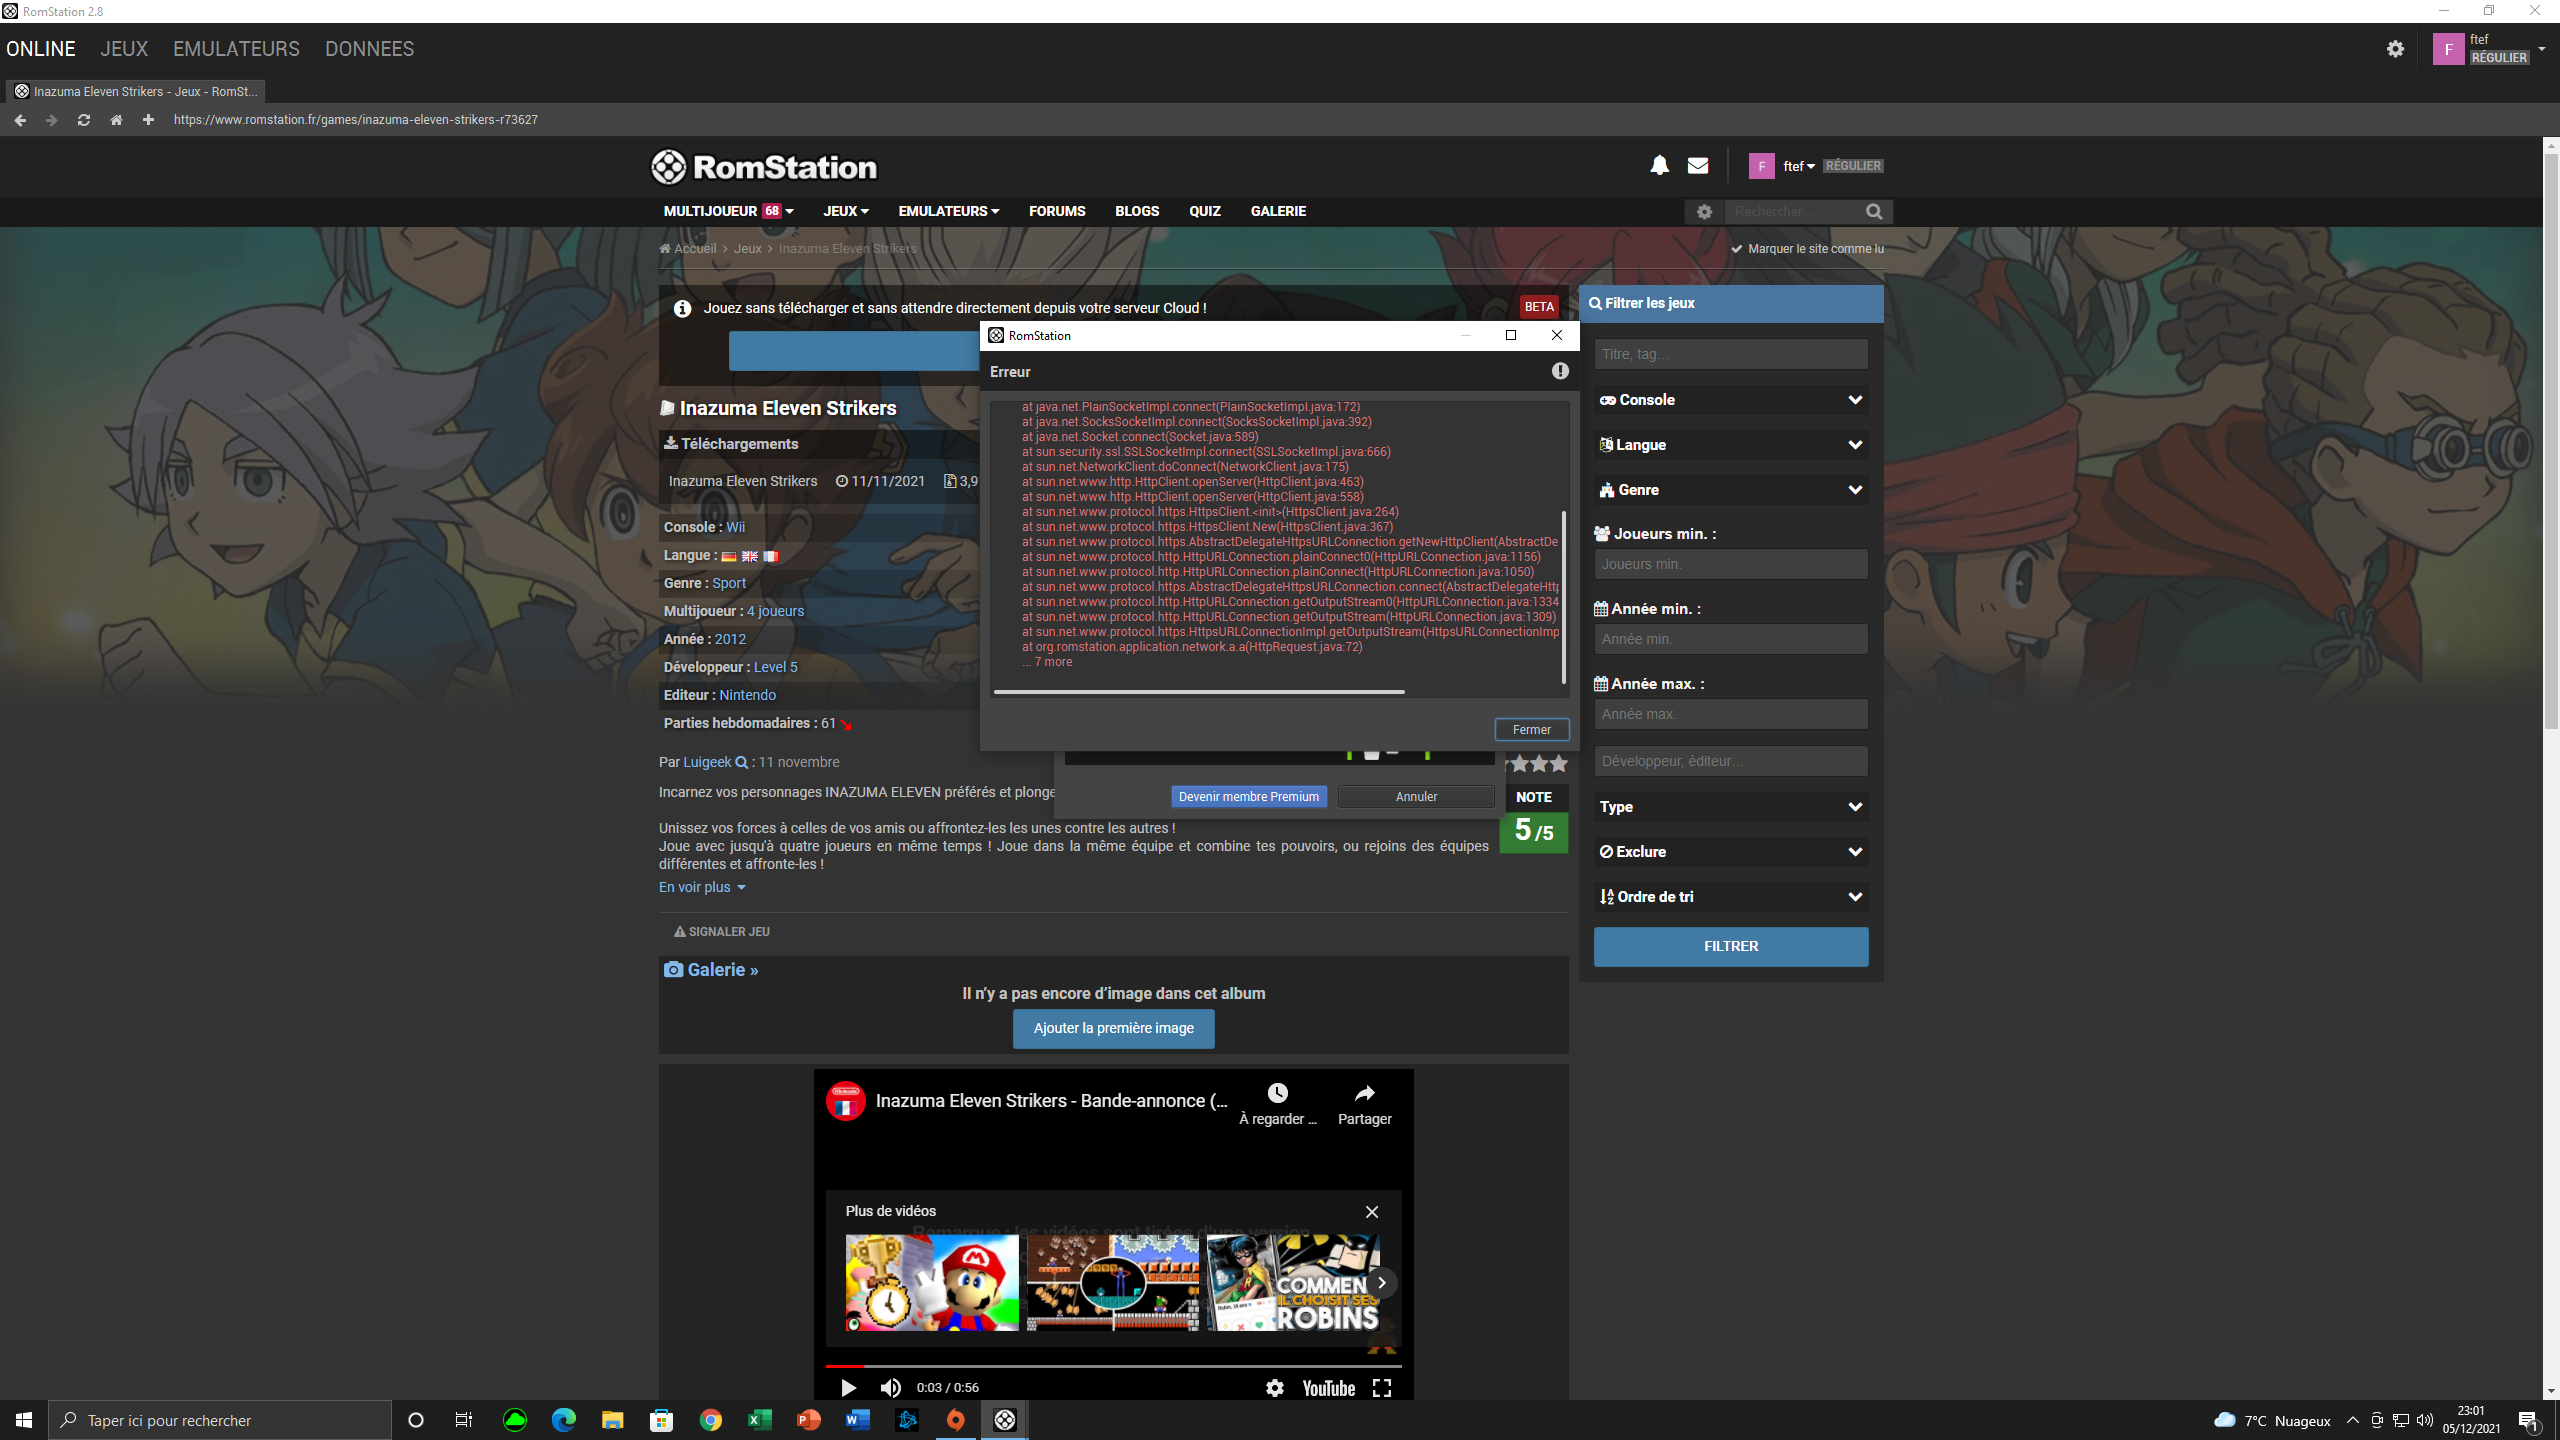Click SIGNALER JEU link
The image size is (2560, 1440).
click(722, 932)
